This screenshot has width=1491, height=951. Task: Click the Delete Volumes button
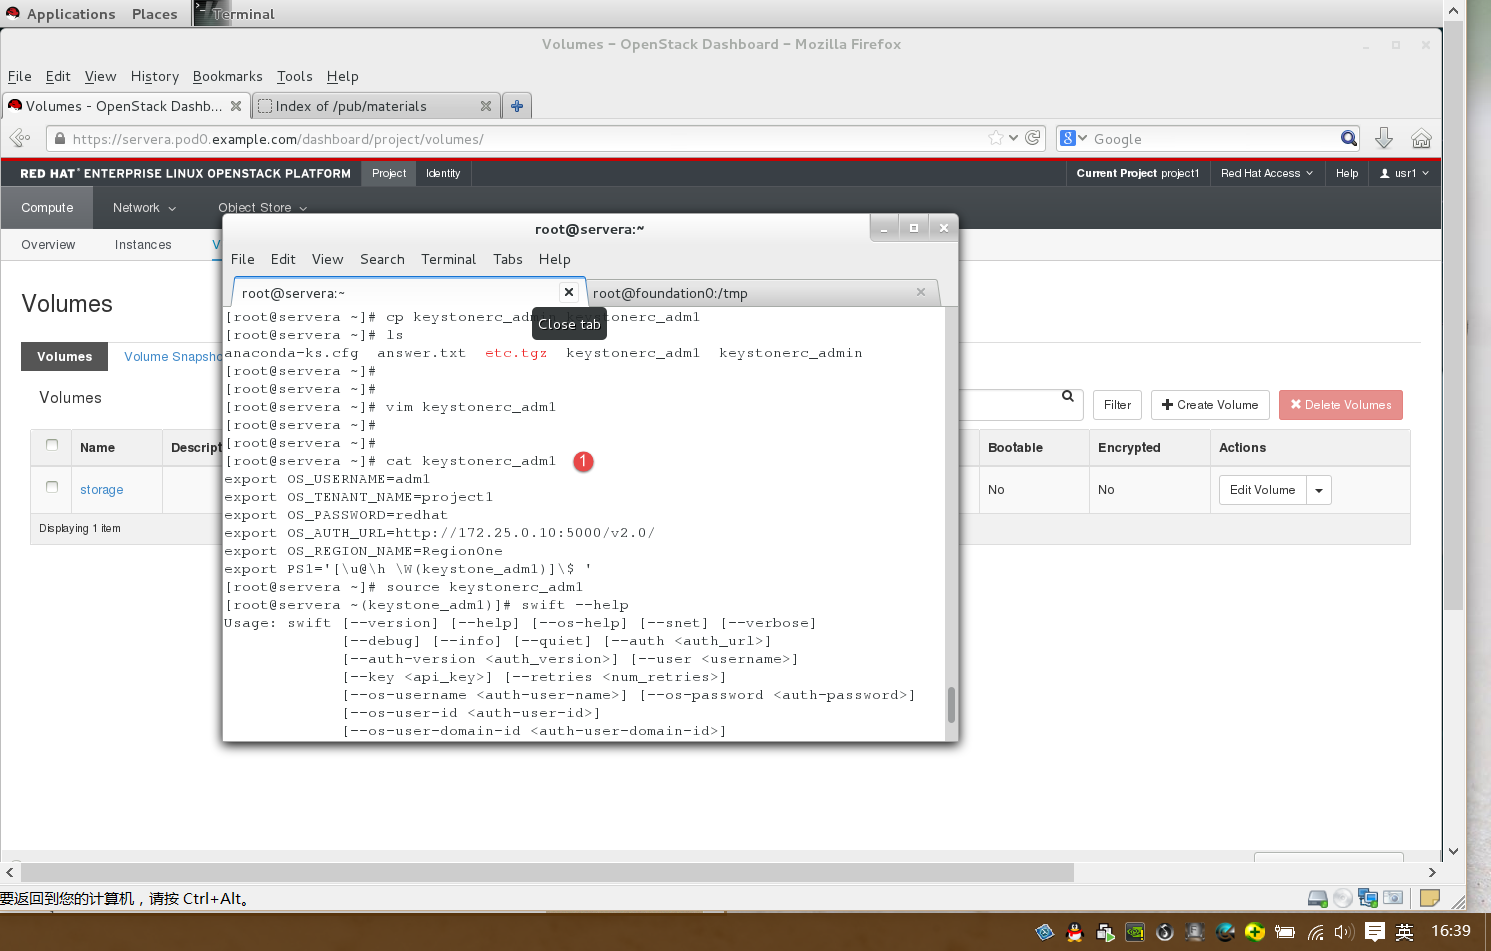point(1341,405)
